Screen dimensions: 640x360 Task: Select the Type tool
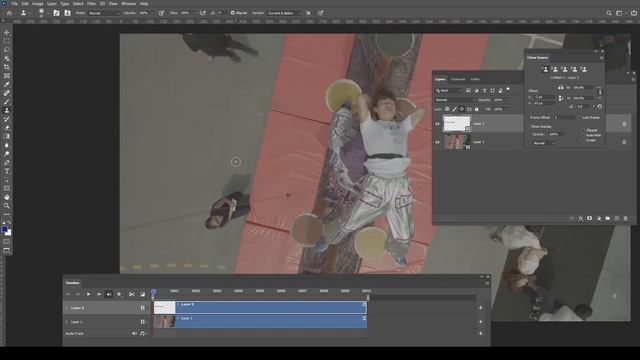[7, 171]
